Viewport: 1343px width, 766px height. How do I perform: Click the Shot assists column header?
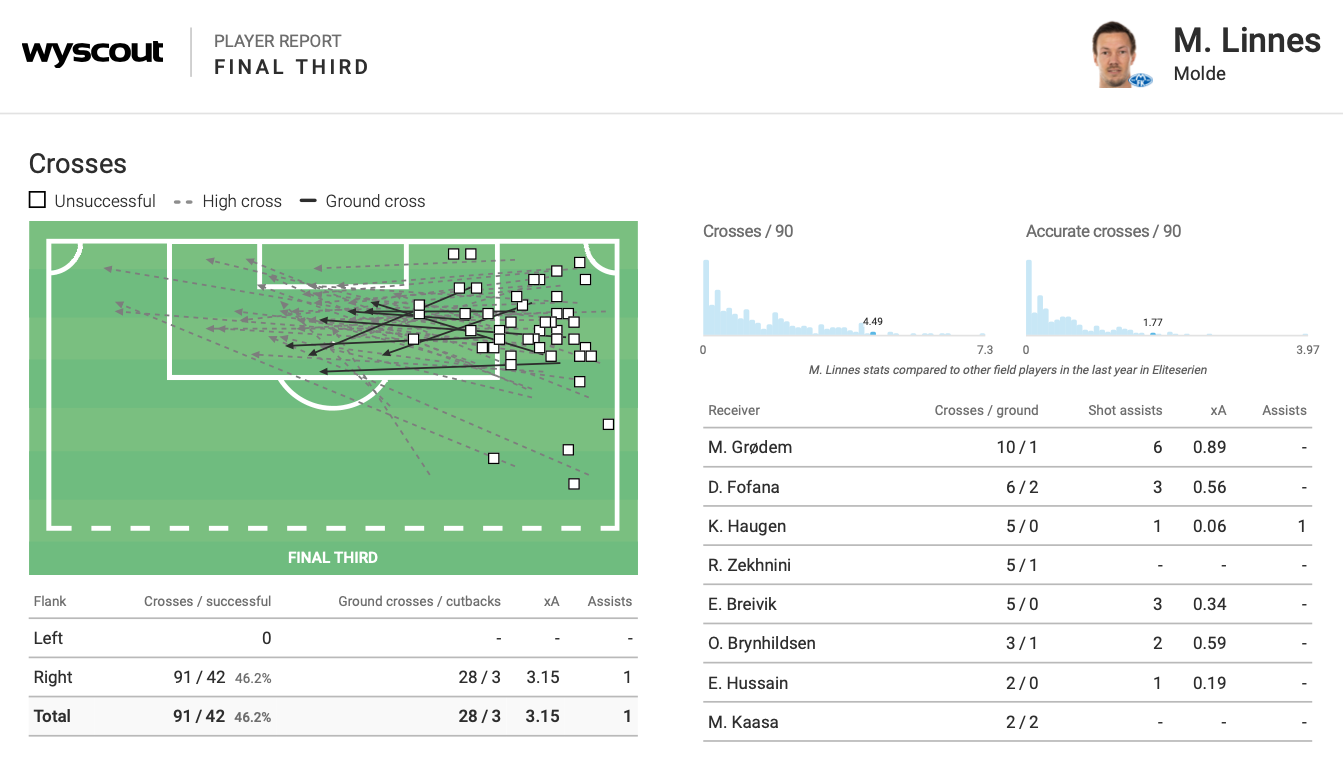tap(1124, 410)
